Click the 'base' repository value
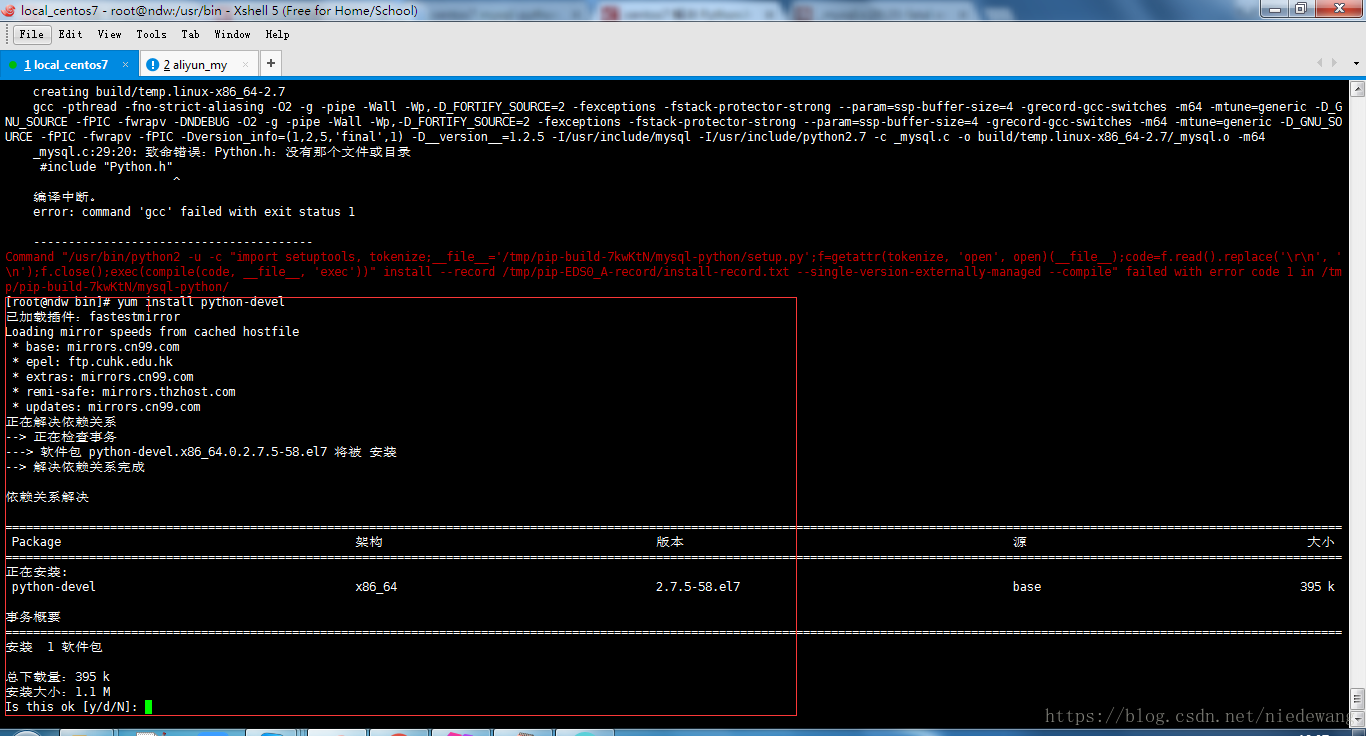1366x736 pixels. pos(1027,587)
